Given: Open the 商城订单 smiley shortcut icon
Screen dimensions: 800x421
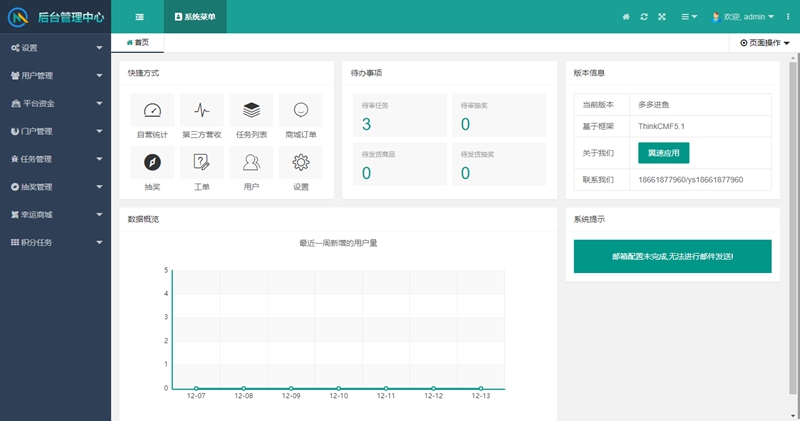Looking at the screenshot, I should point(300,110).
